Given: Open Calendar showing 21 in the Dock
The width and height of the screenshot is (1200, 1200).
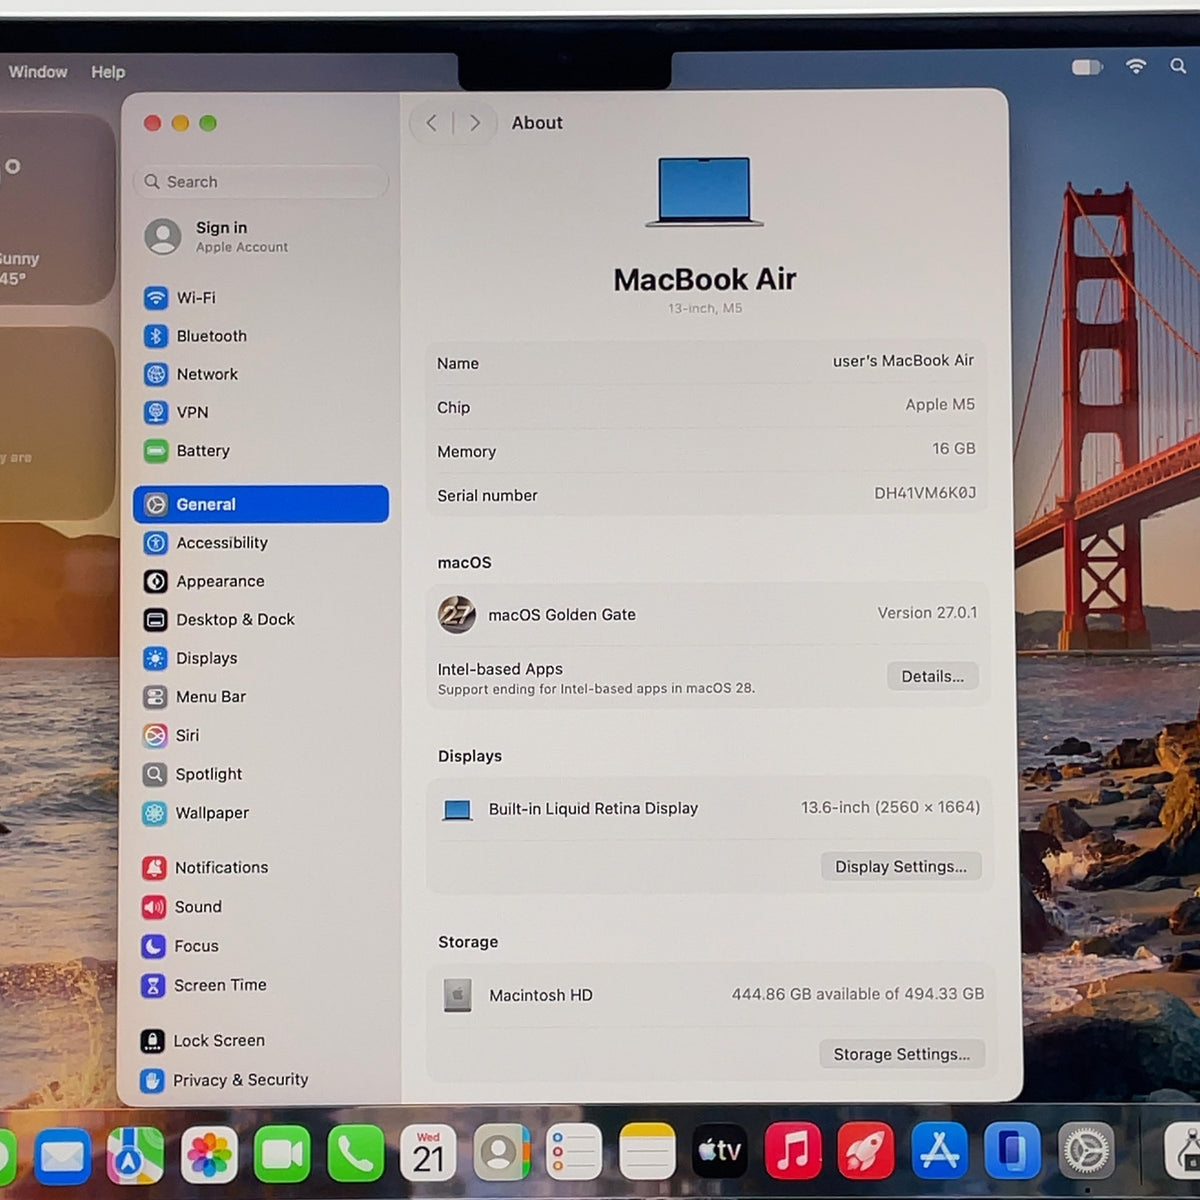Looking at the screenshot, I should pos(428,1153).
